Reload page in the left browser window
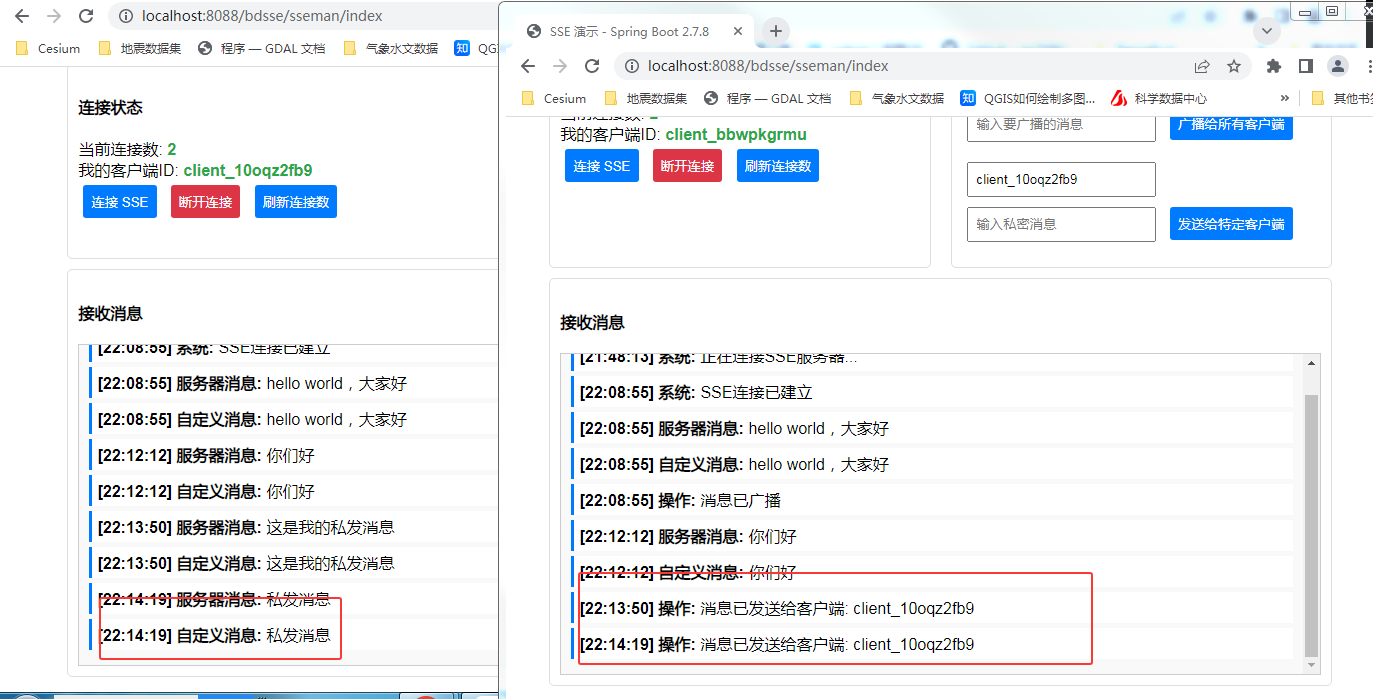Screen dimensions: 1373x699 [86, 16]
